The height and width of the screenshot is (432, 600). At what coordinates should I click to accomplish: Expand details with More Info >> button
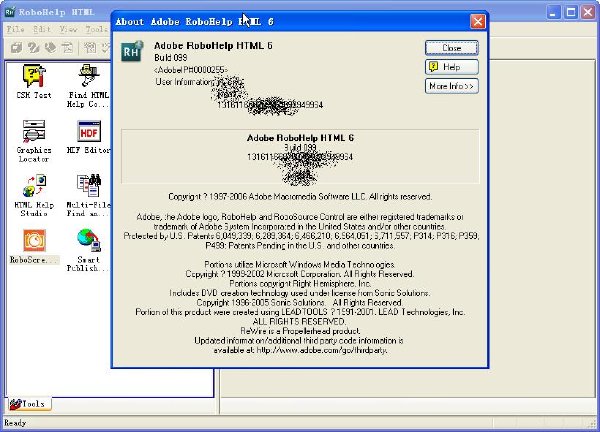click(x=452, y=86)
